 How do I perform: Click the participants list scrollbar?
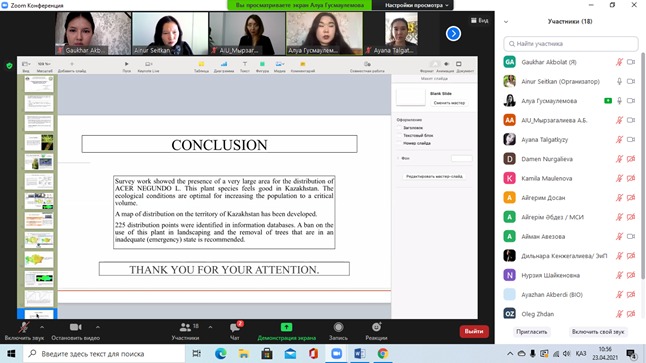[x=642, y=165]
